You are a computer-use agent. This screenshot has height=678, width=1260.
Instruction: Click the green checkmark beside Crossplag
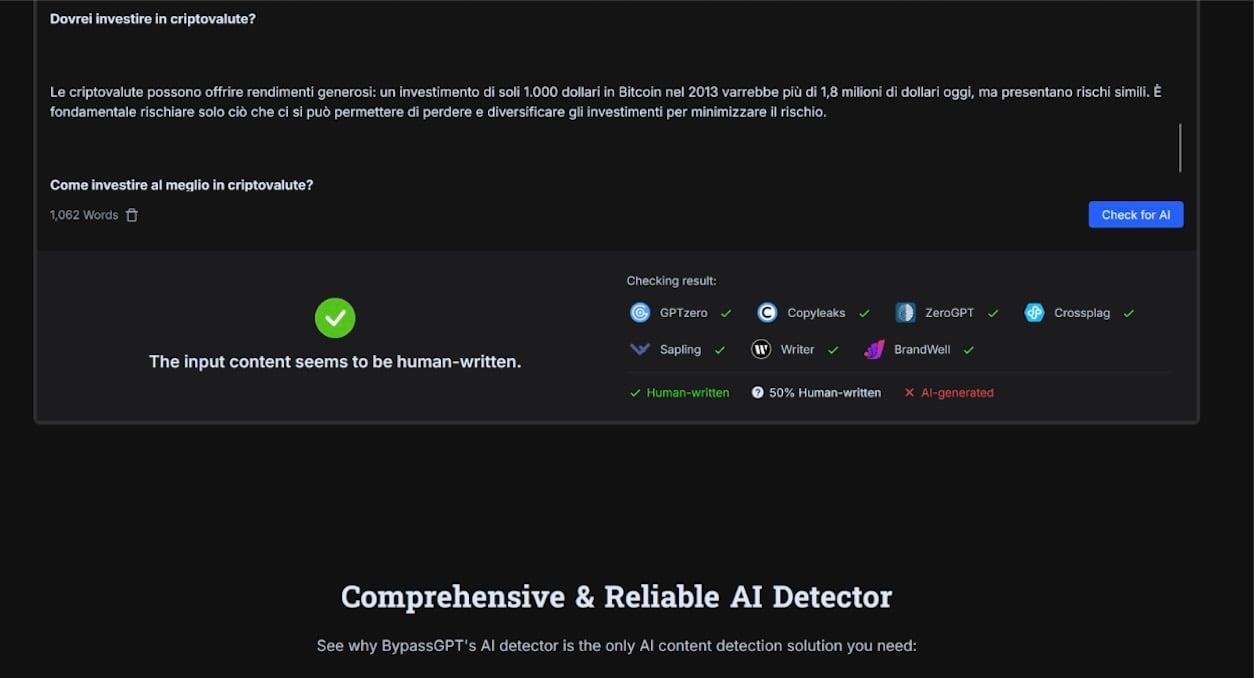coord(1128,314)
